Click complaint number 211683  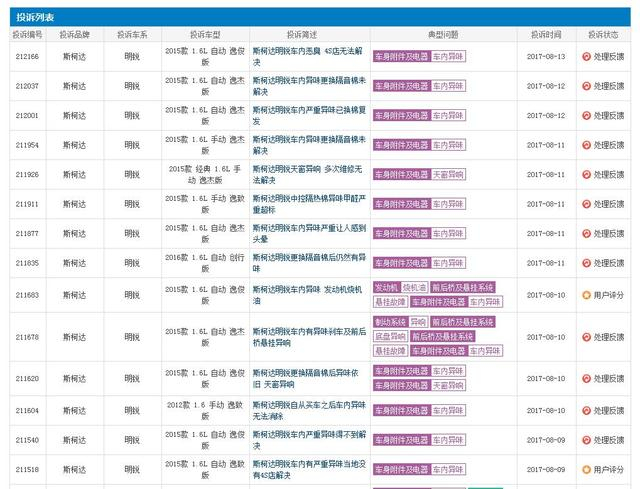coord(27,295)
